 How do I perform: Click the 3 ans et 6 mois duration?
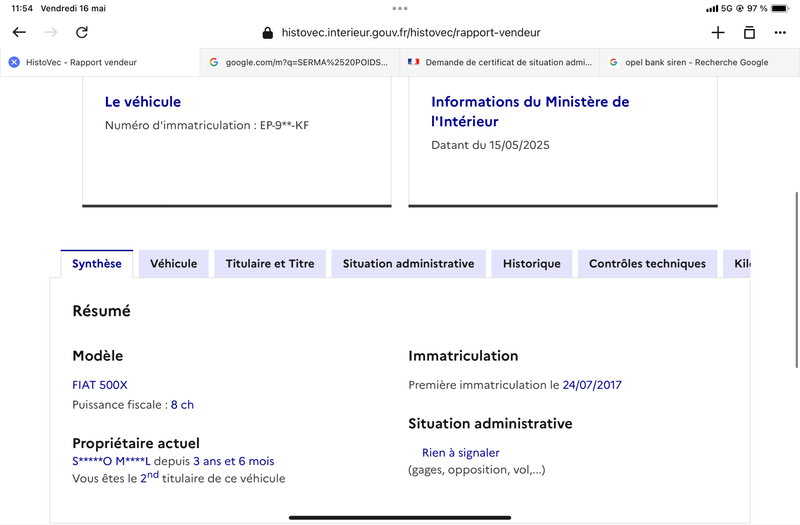(x=234, y=461)
